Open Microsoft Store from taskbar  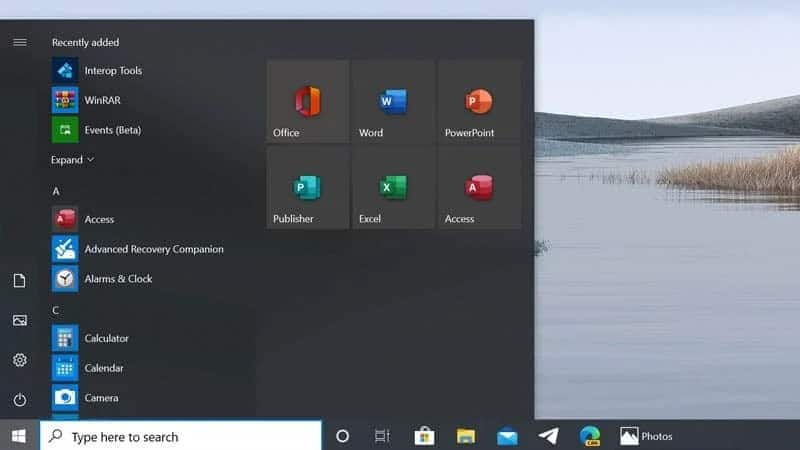click(424, 436)
